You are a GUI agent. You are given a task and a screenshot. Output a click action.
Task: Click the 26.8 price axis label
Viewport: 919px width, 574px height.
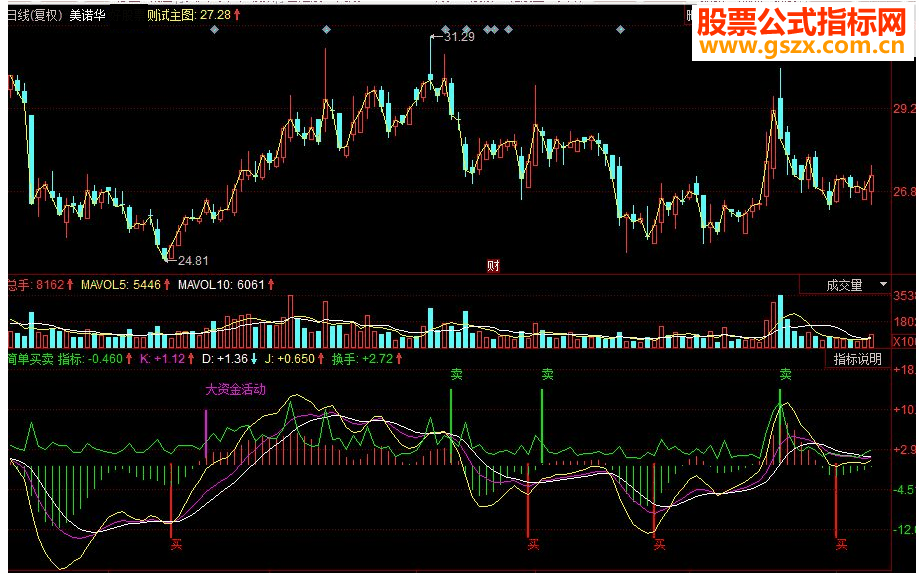coord(904,192)
